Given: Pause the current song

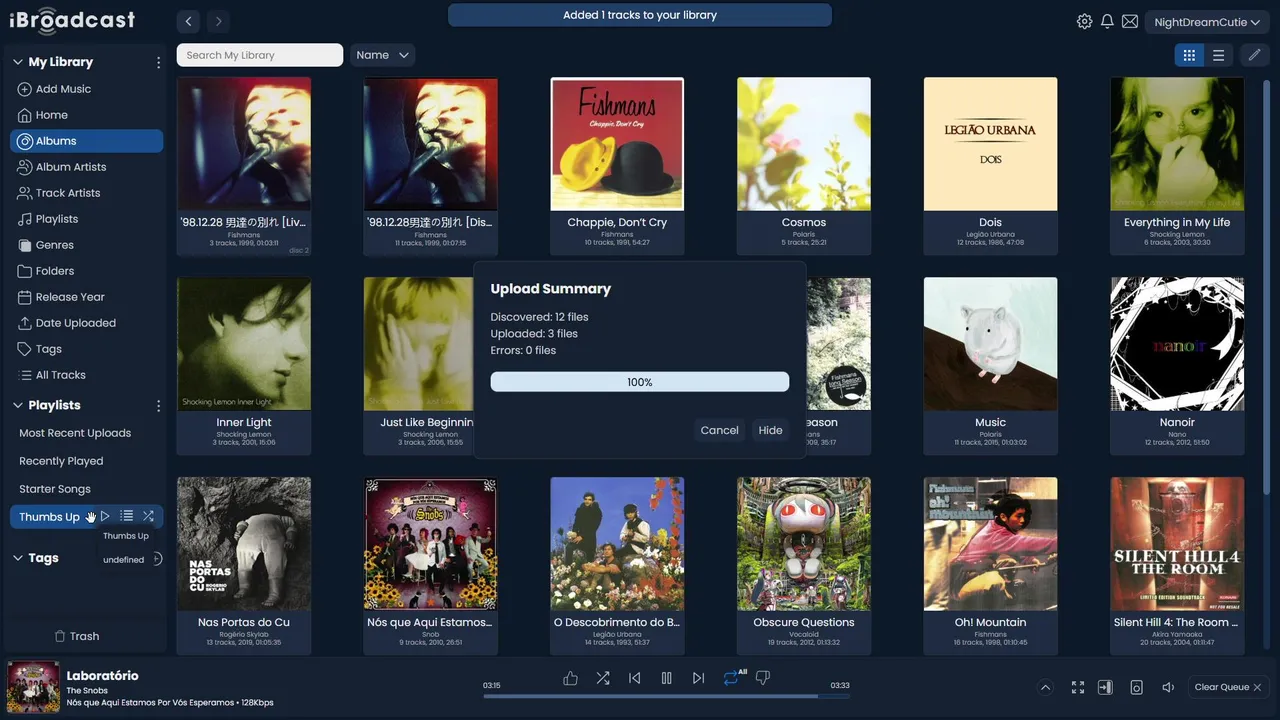Looking at the screenshot, I should click(667, 678).
